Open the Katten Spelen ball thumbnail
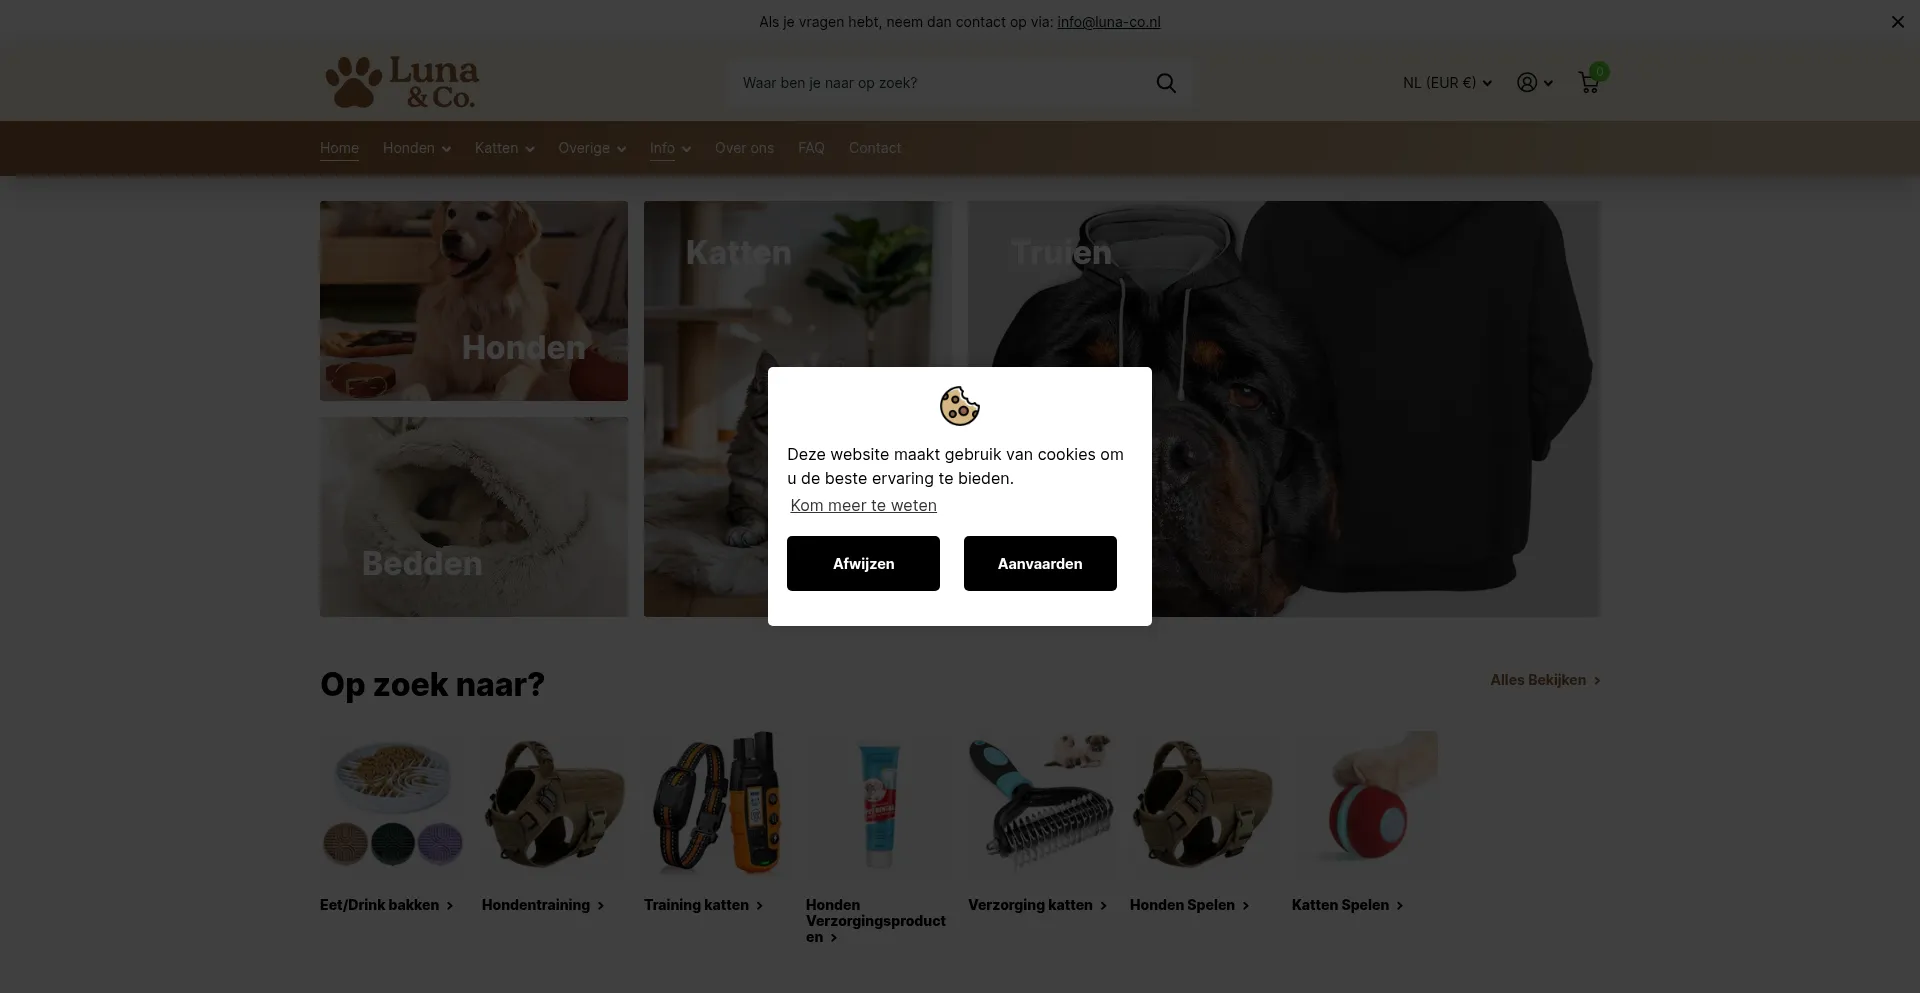Screen dimensions: 1920x993 click(1365, 804)
